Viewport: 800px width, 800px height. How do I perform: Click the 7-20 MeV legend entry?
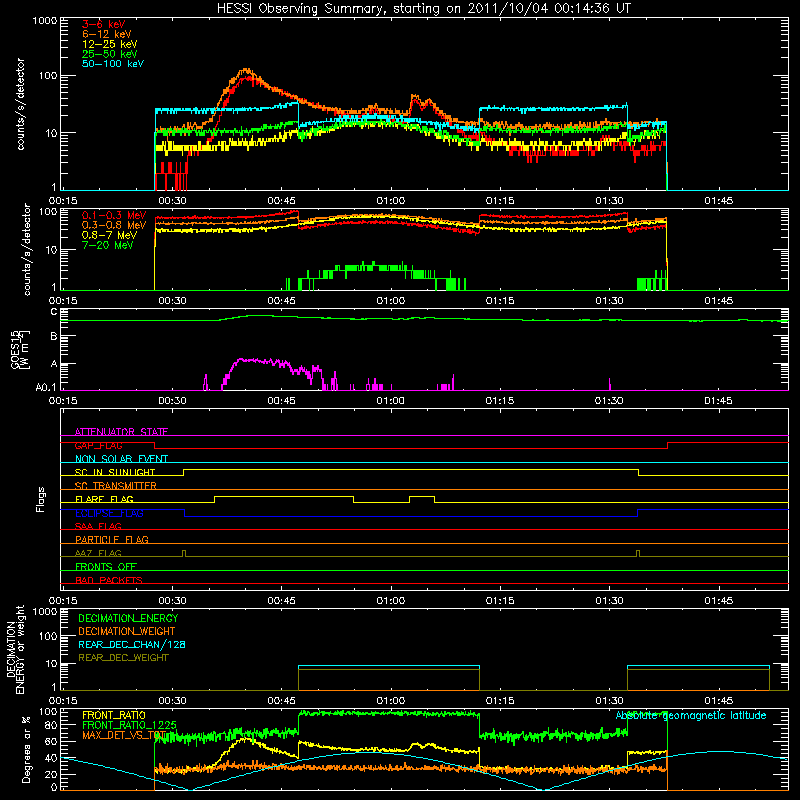(108, 245)
